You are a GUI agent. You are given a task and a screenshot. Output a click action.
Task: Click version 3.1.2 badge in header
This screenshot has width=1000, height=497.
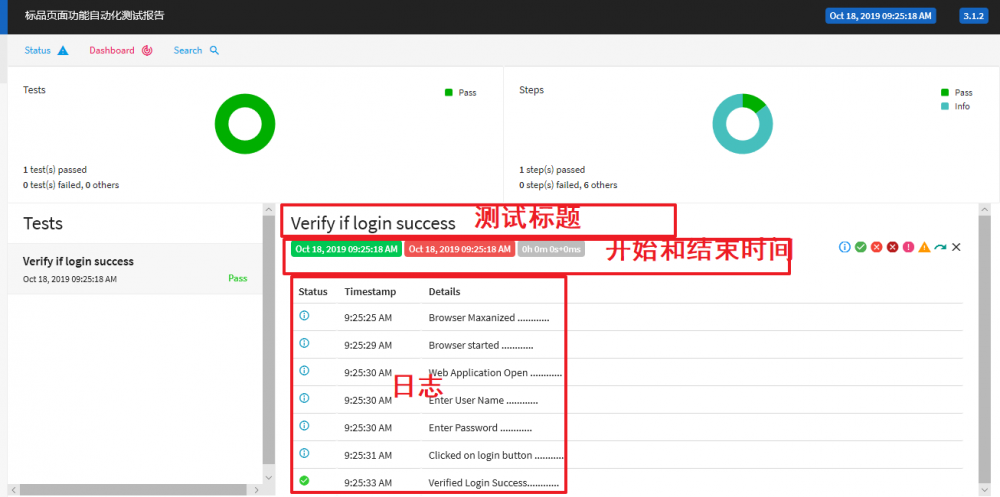point(973,16)
